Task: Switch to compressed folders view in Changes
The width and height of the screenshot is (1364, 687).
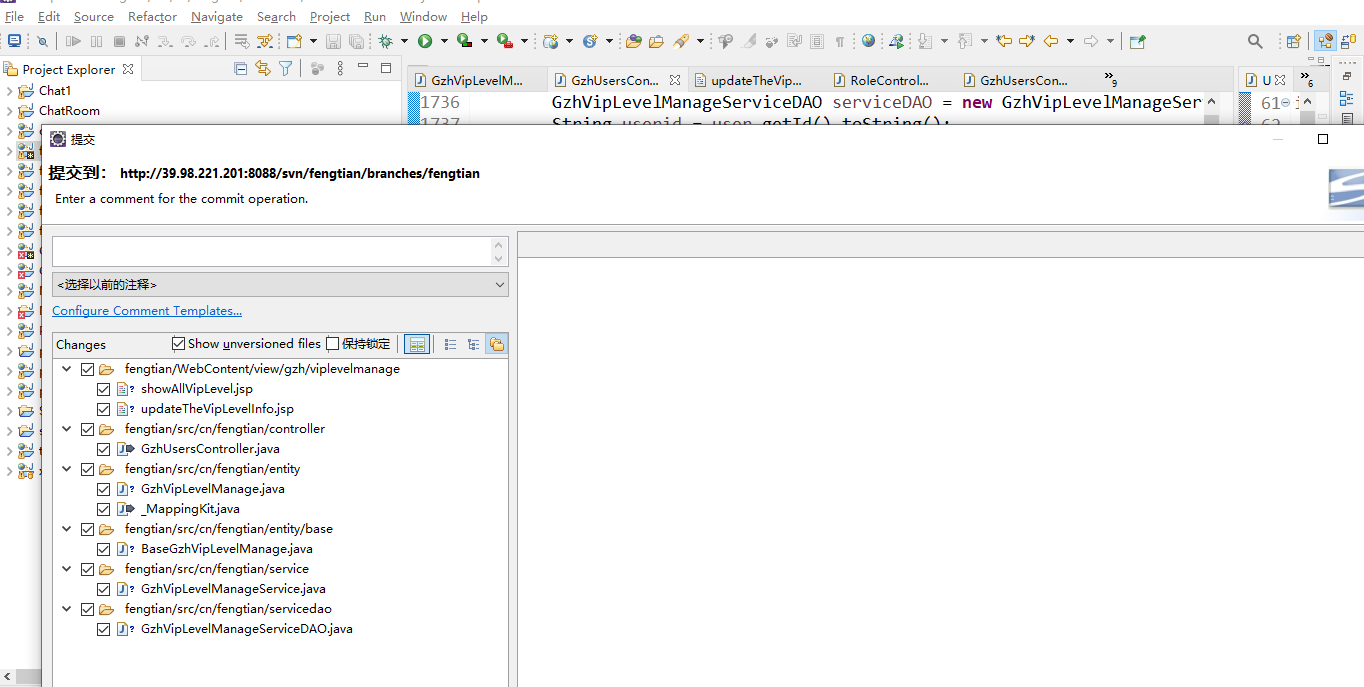Action: click(496, 344)
